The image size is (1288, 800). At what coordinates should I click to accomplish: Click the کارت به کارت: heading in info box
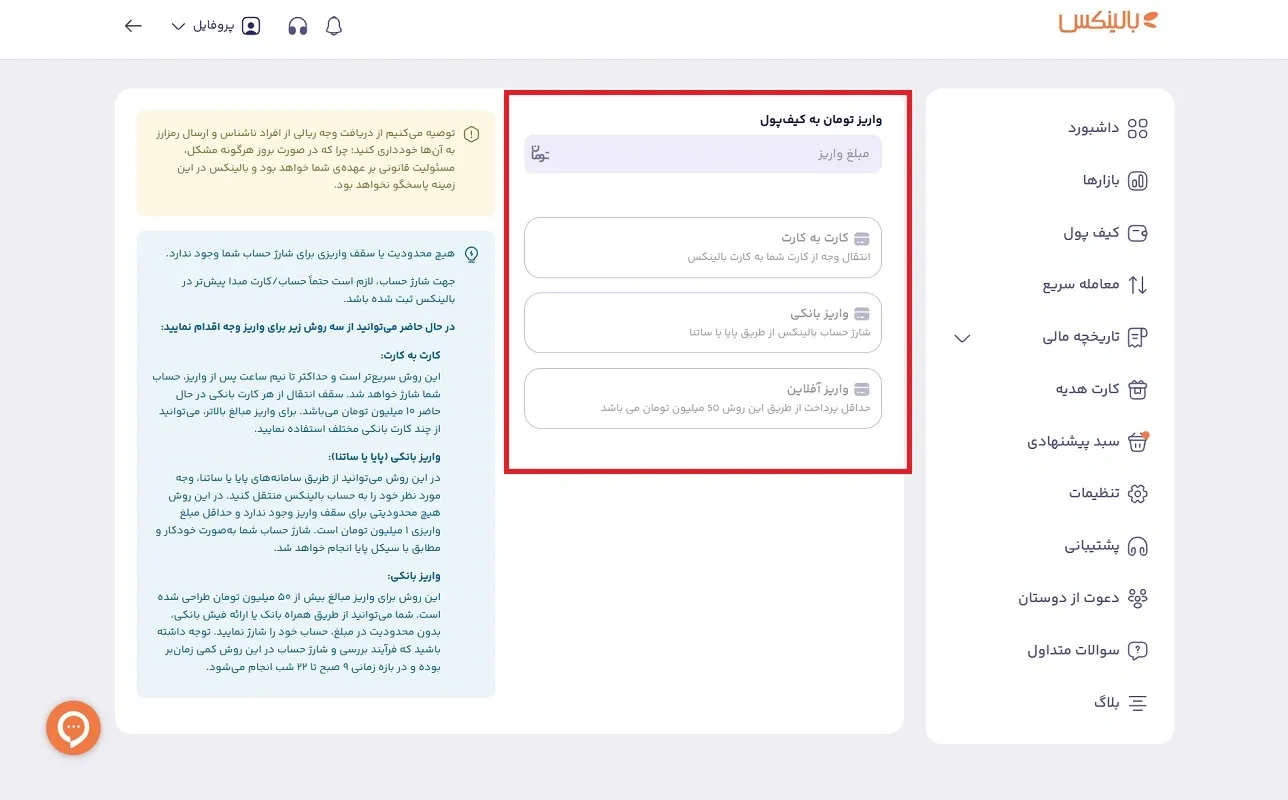(410, 355)
